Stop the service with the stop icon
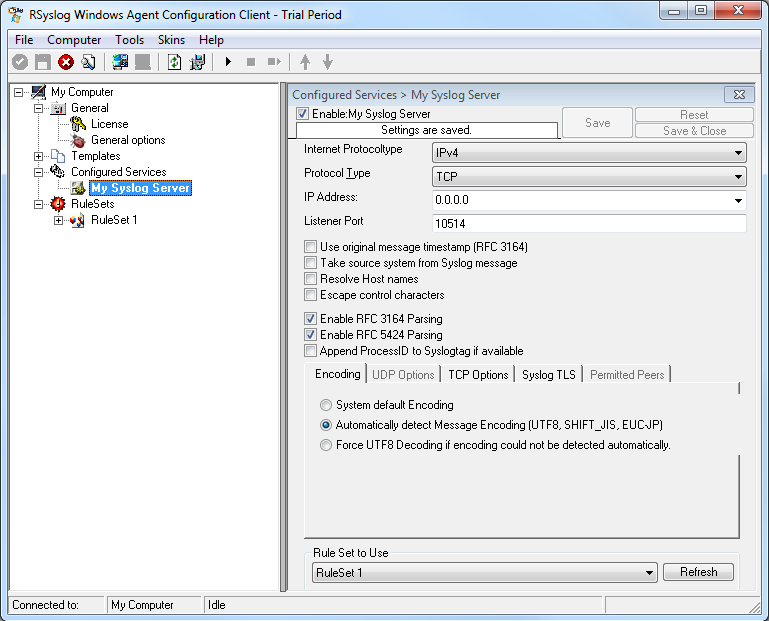The width and height of the screenshot is (769, 621). click(251, 62)
